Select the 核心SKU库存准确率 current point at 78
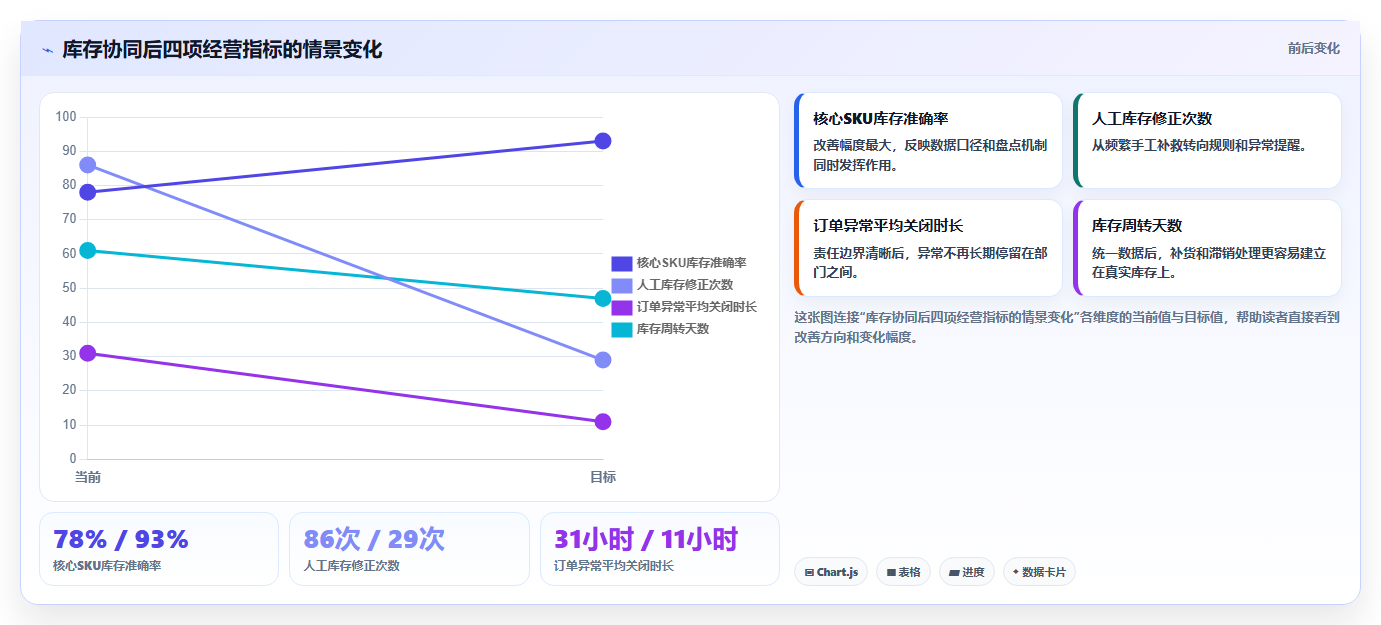The width and height of the screenshot is (1381, 625). click(x=88, y=192)
